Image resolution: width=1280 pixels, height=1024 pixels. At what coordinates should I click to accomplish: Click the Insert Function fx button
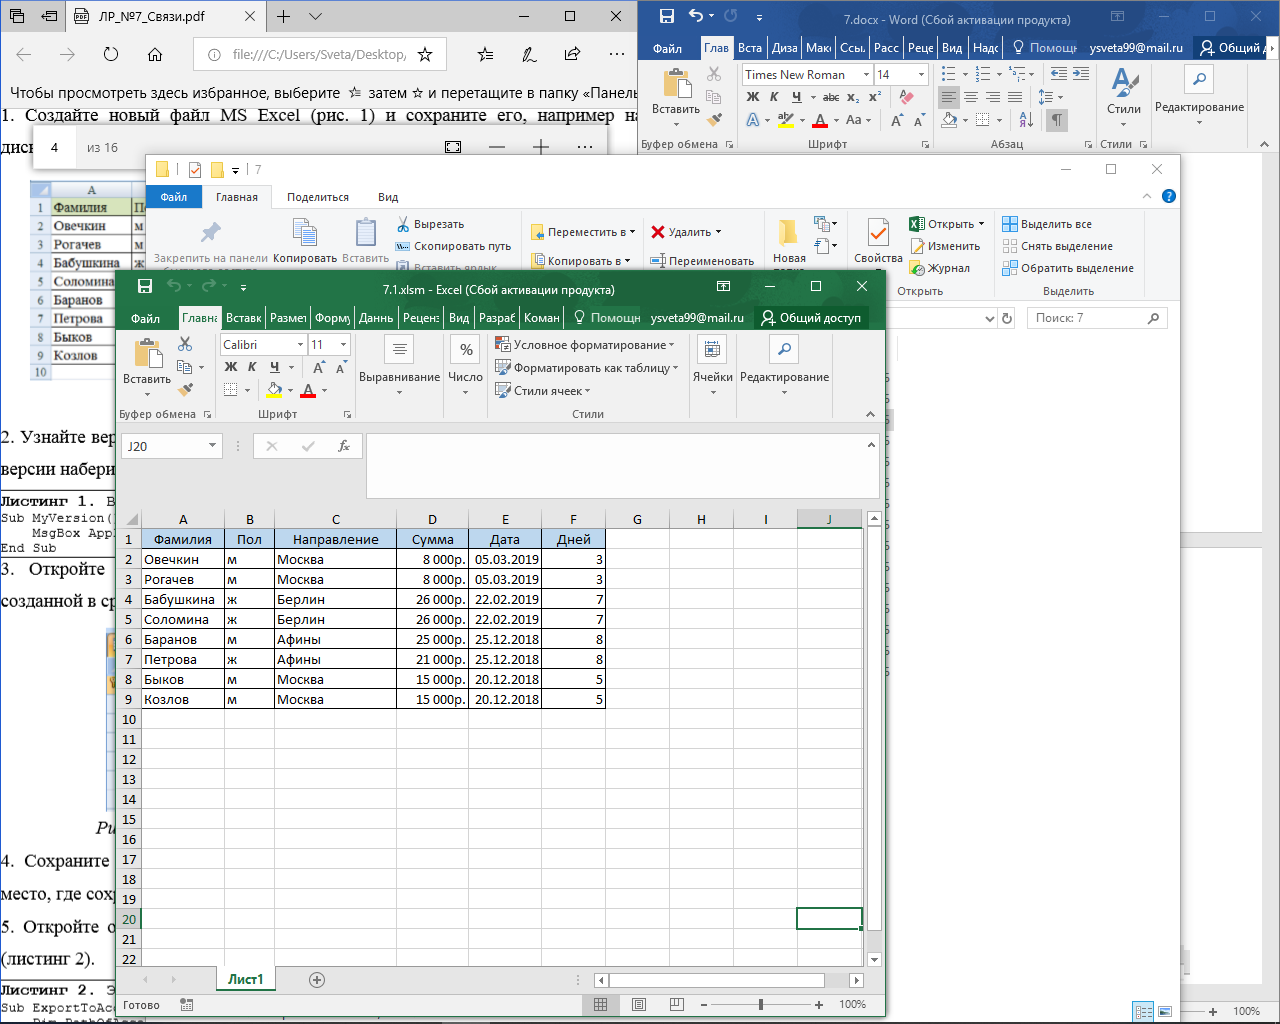343,446
